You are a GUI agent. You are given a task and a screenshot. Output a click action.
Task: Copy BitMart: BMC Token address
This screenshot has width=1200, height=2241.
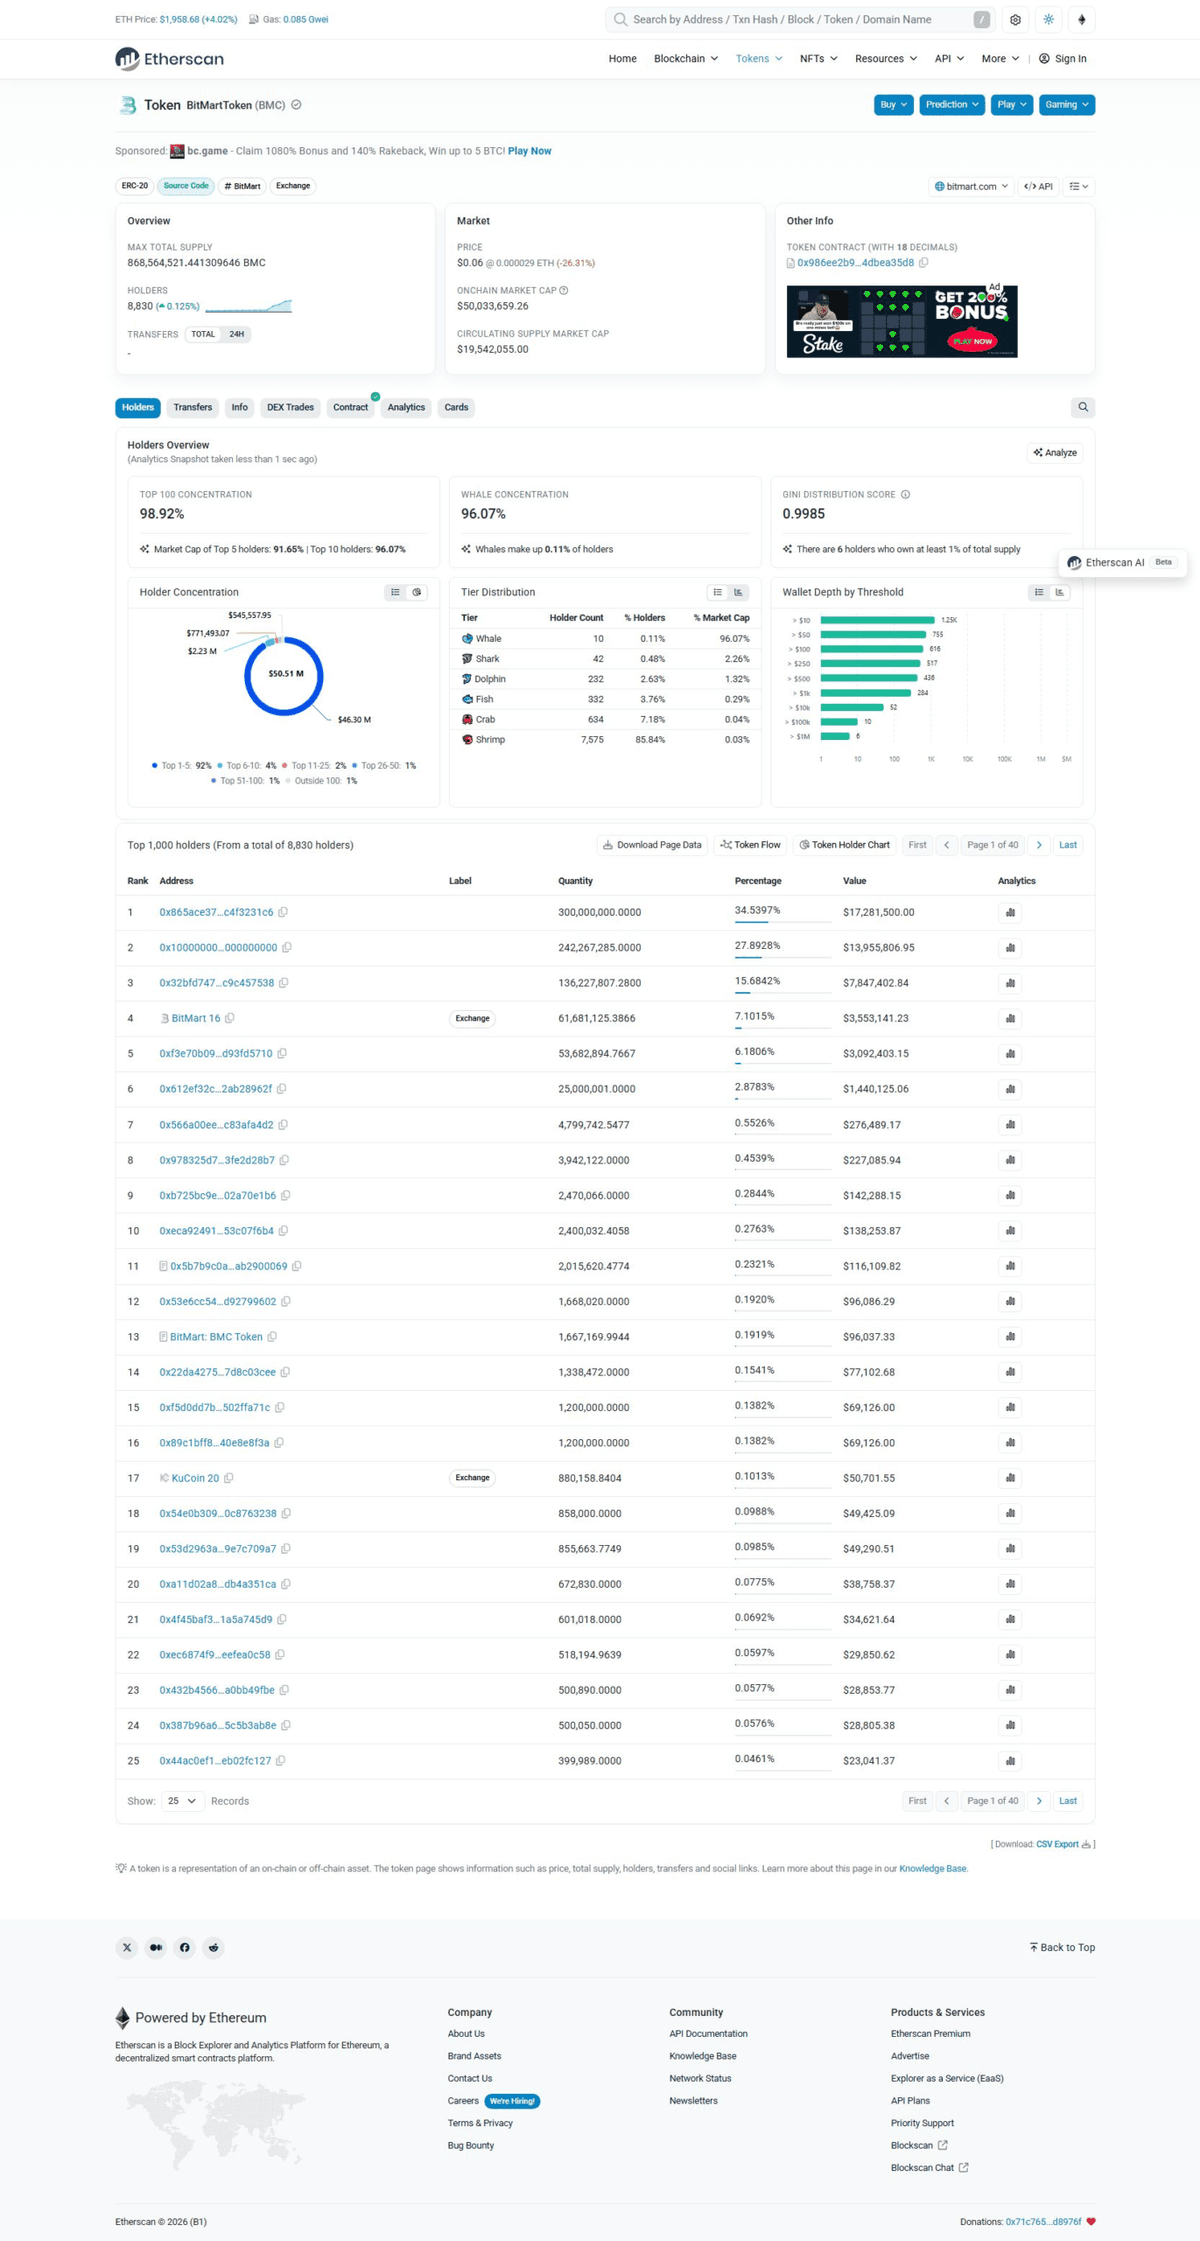pyautogui.click(x=272, y=1337)
